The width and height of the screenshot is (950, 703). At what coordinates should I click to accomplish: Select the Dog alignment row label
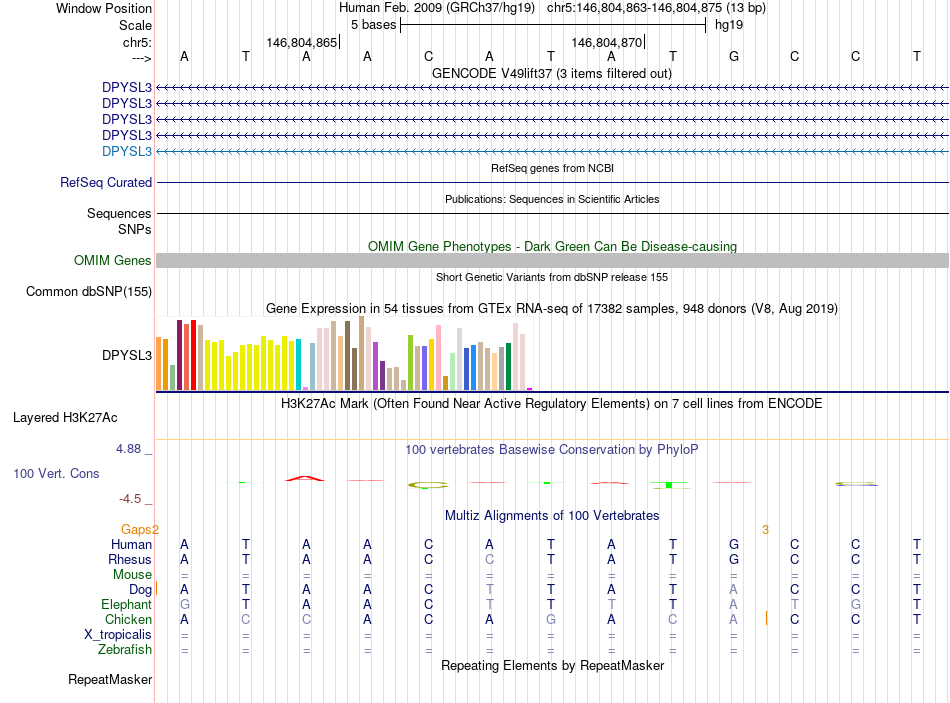[x=140, y=590]
